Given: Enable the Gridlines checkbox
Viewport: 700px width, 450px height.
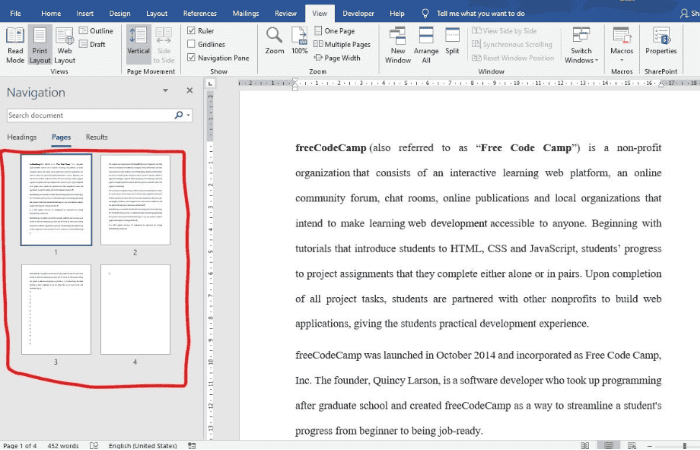Looking at the screenshot, I should [x=192, y=44].
